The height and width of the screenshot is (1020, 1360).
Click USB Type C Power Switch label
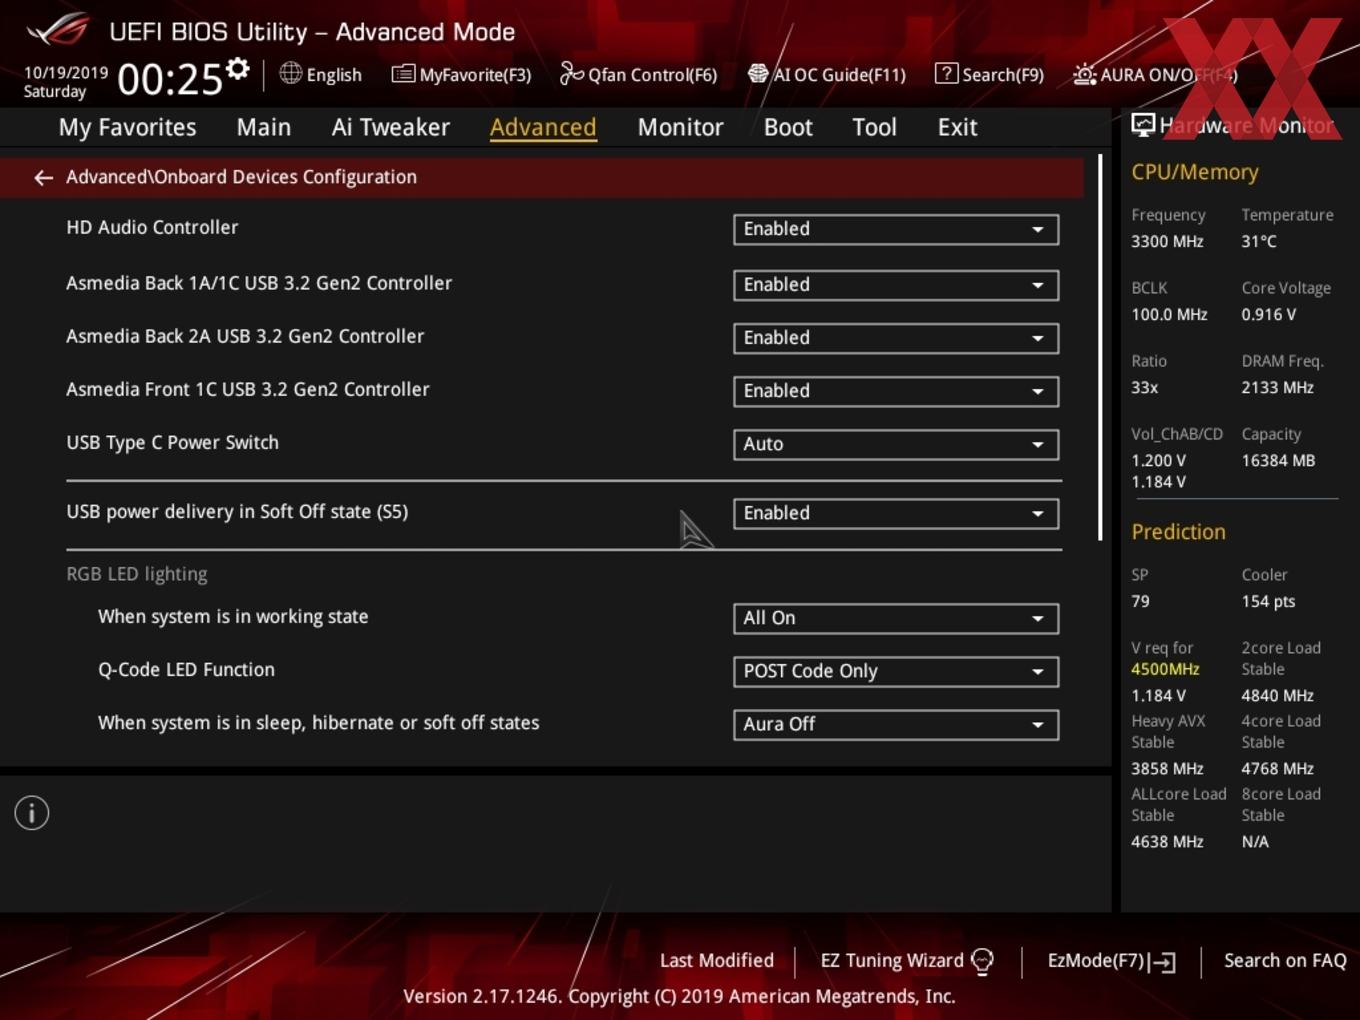tap(172, 443)
